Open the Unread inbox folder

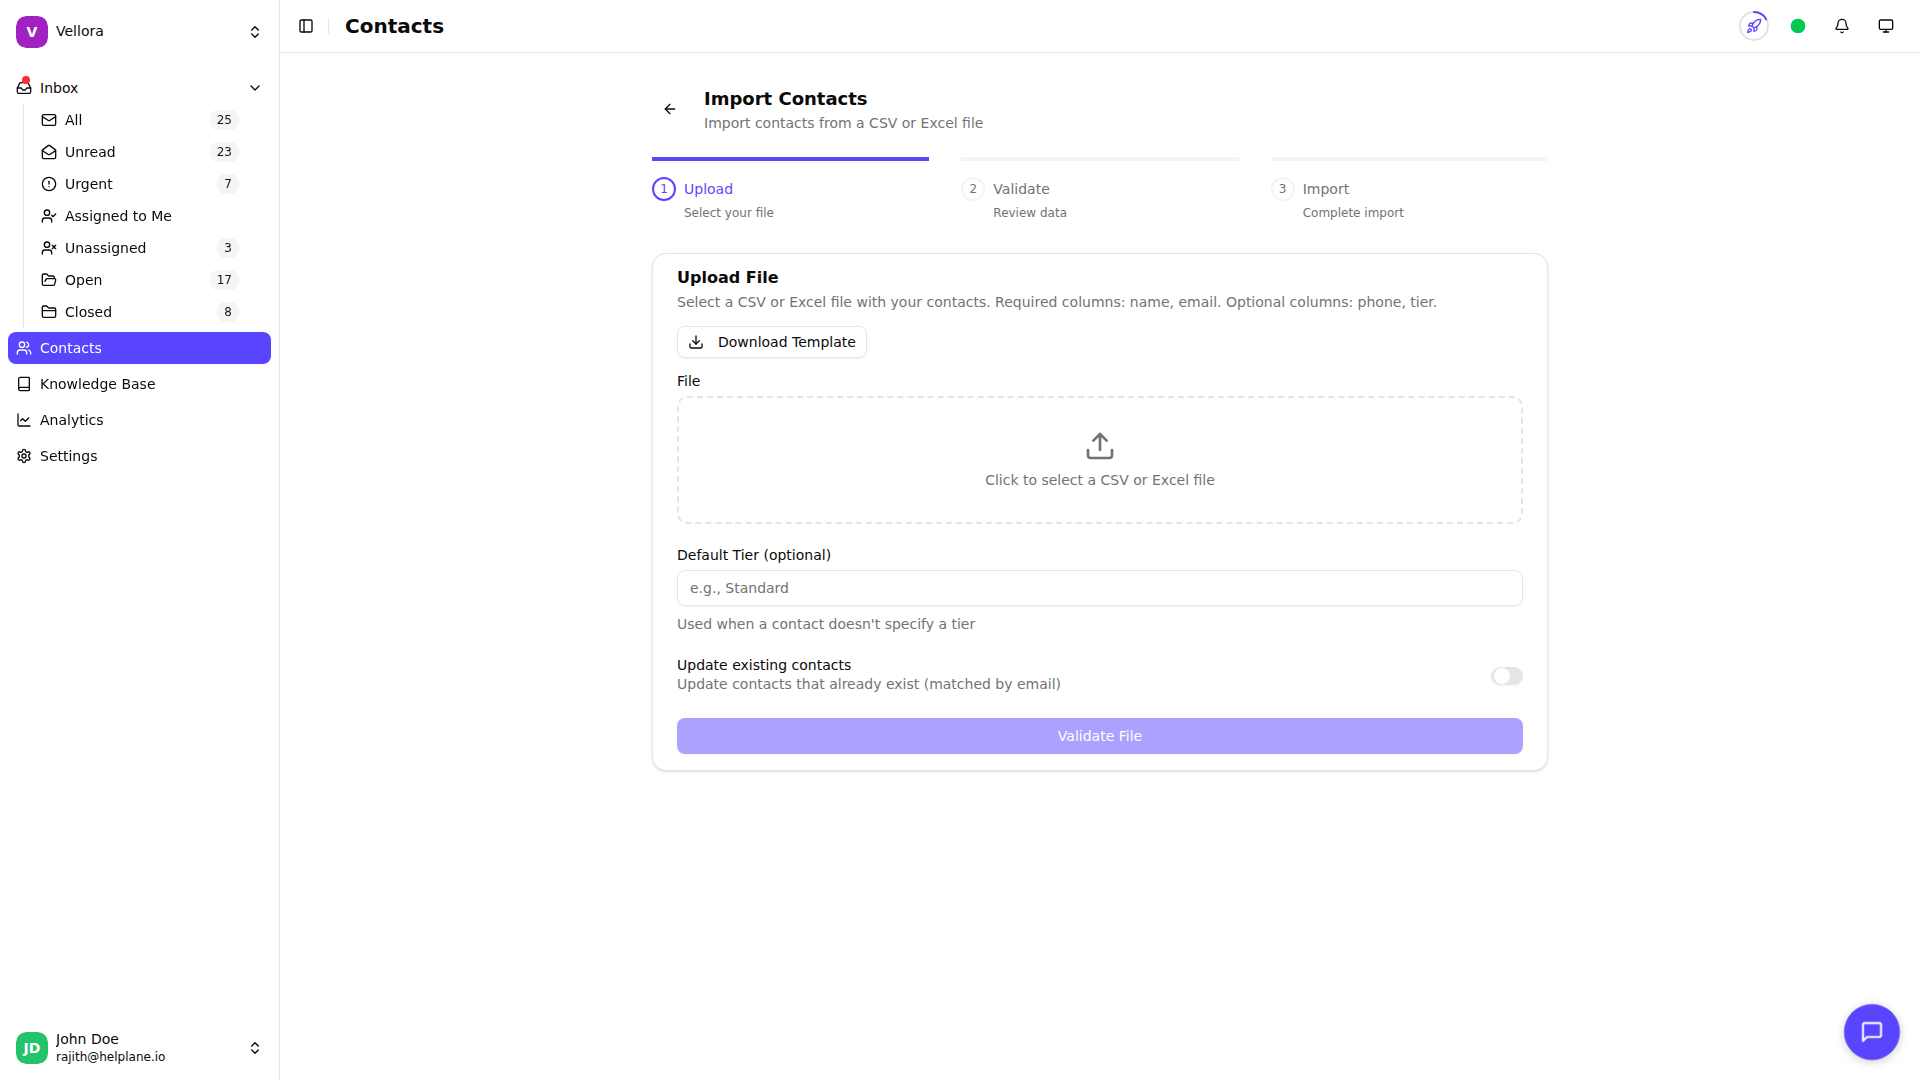[x=139, y=152]
